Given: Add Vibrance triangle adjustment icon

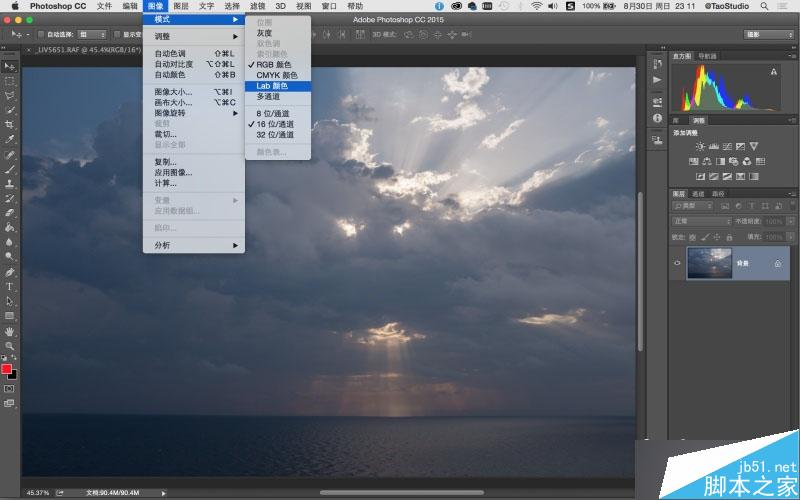Looking at the screenshot, I should (754, 146).
